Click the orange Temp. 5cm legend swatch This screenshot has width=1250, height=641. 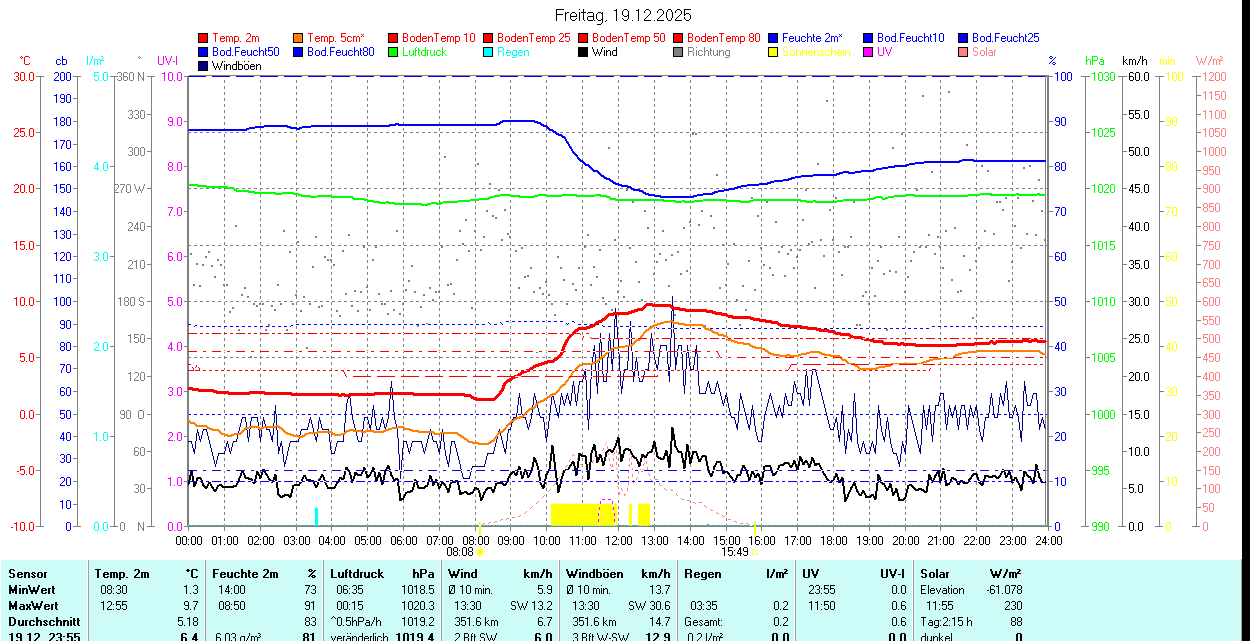(299, 38)
